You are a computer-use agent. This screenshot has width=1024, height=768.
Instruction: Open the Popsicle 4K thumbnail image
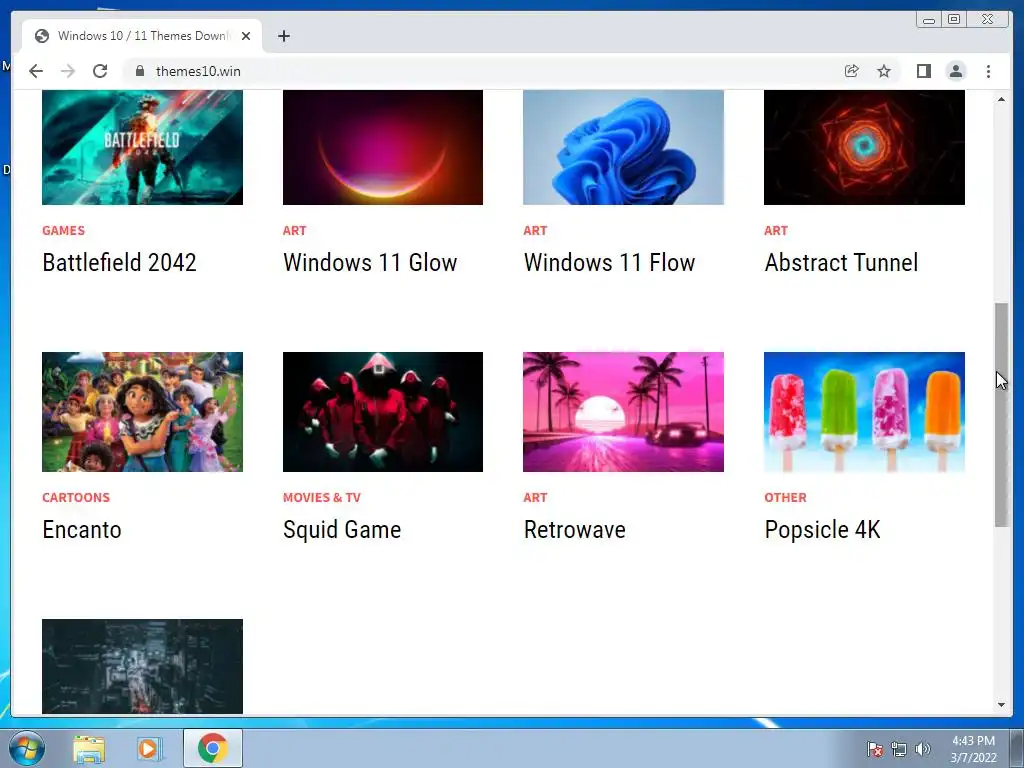[x=864, y=412]
